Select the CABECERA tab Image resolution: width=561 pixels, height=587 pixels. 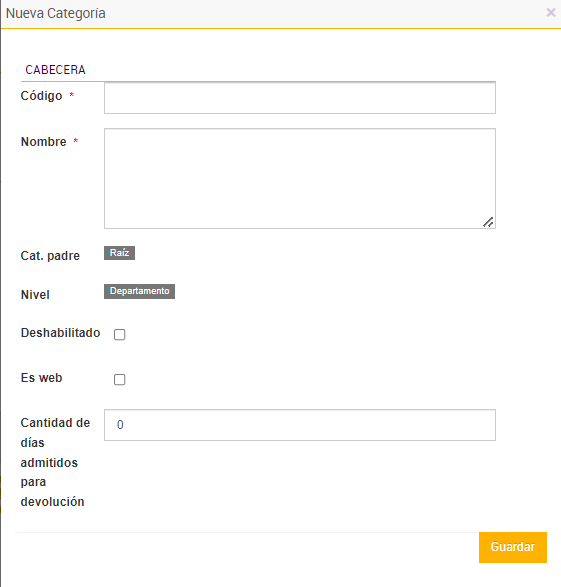[x=55, y=70]
